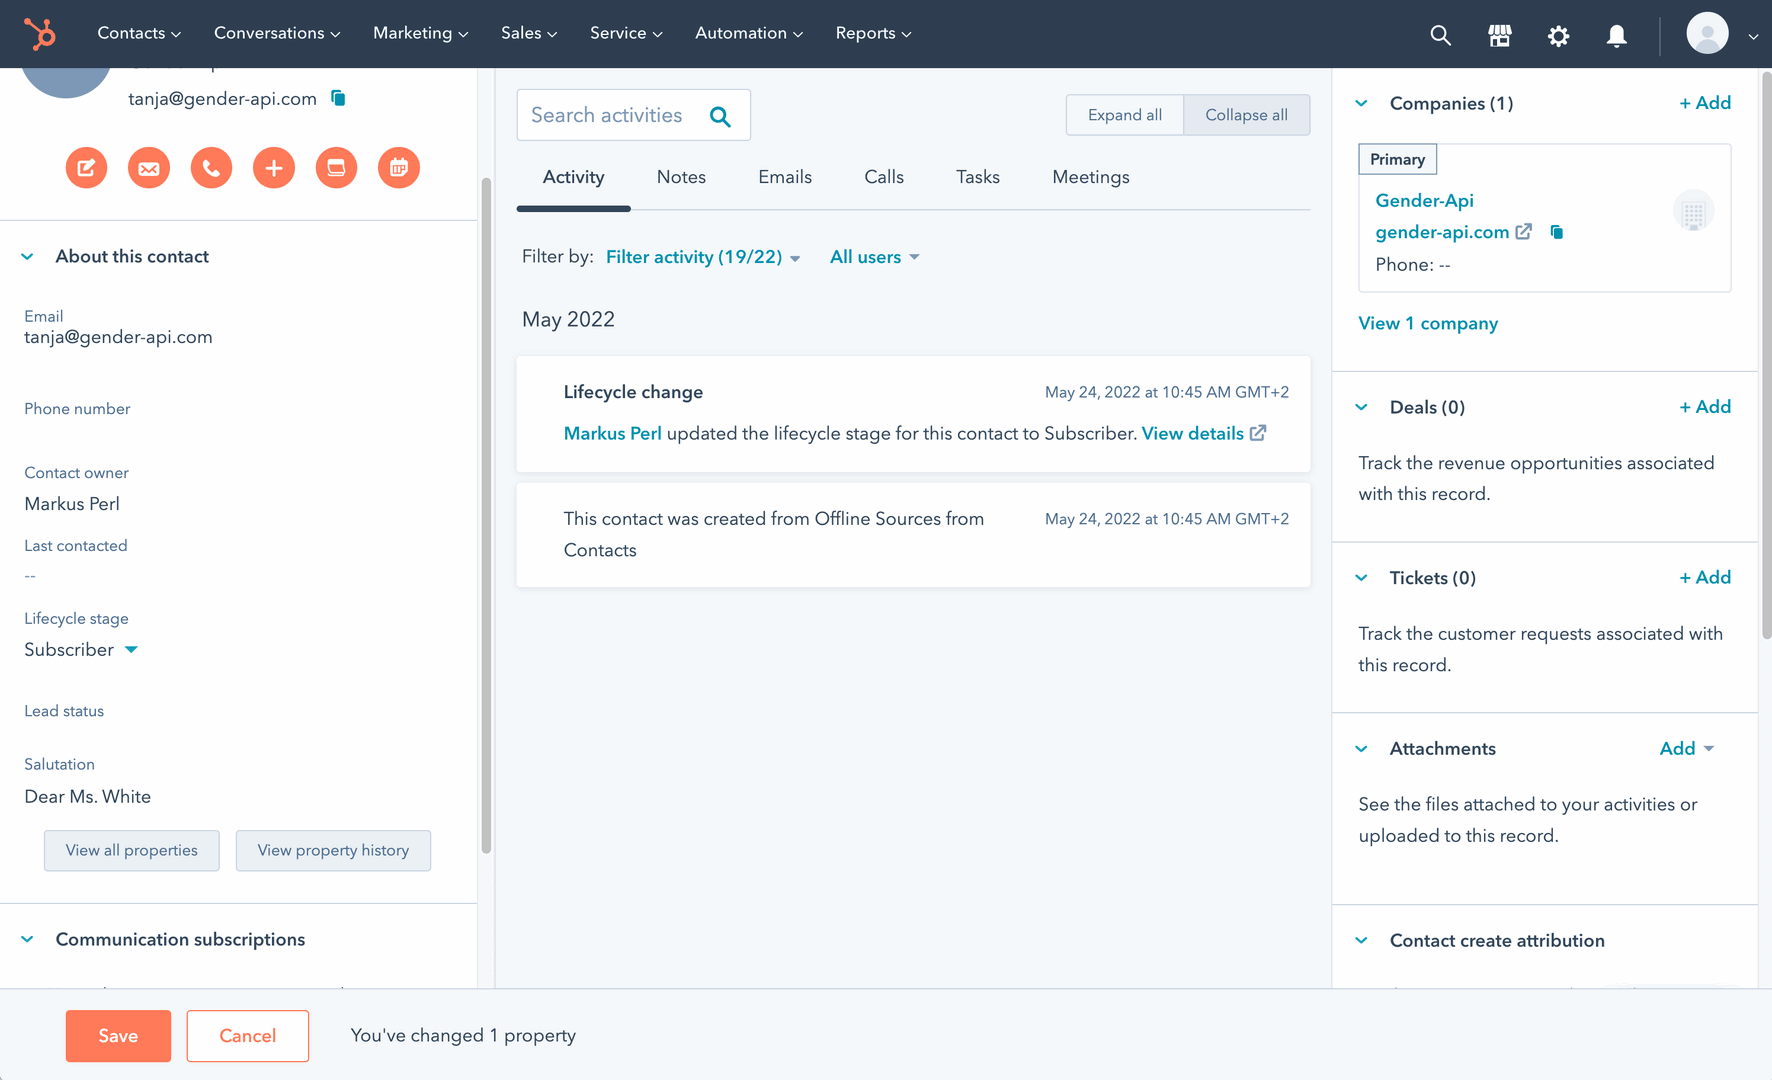This screenshot has height=1080, width=1772.
Task: Collapse Contact create attribution section
Action: pyautogui.click(x=1361, y=941)
